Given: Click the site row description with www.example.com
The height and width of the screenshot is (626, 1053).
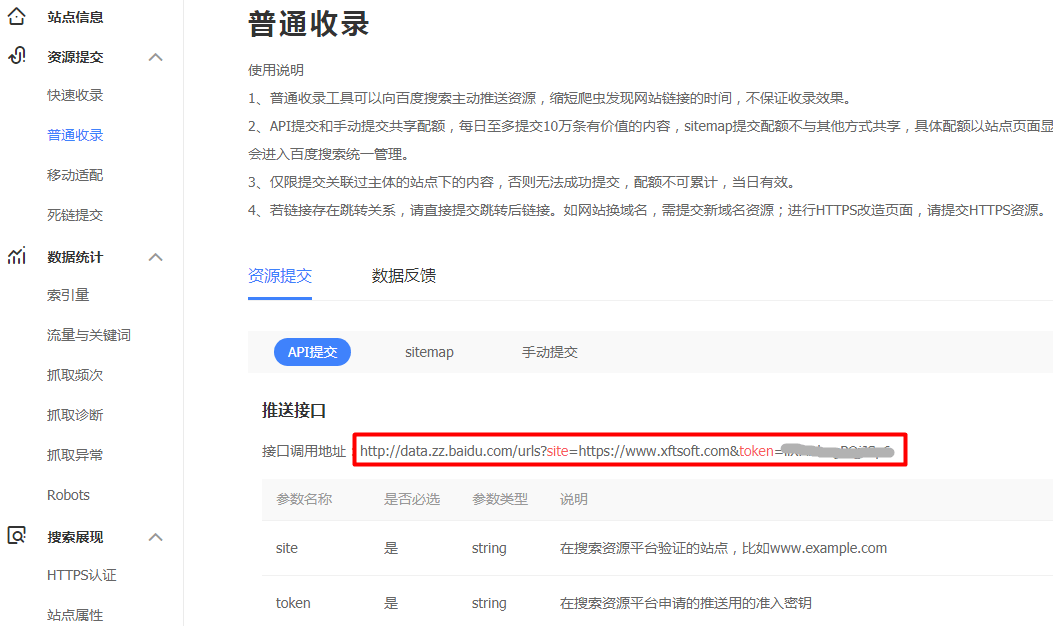Looking at the screenshot, I should point(723,548).
